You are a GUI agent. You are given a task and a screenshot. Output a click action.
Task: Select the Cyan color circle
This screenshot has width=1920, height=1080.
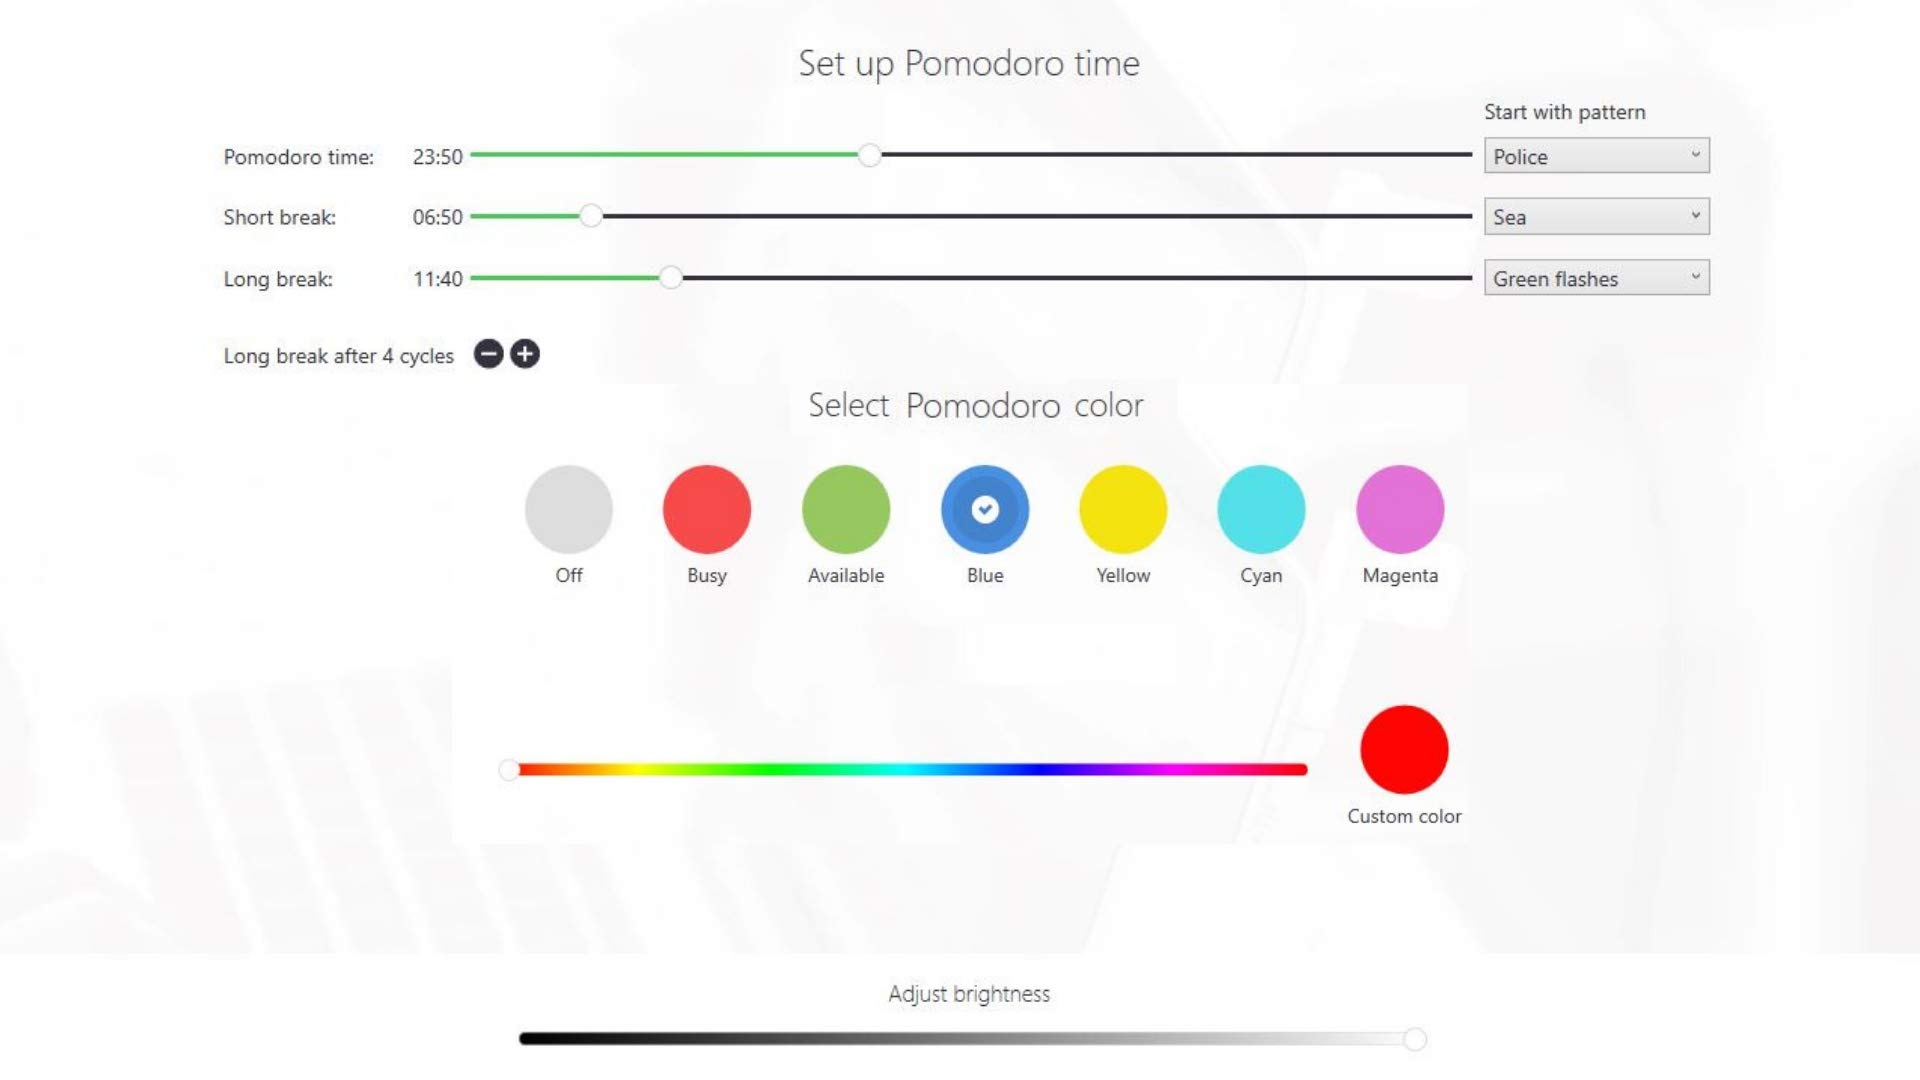coord(1261,509)
